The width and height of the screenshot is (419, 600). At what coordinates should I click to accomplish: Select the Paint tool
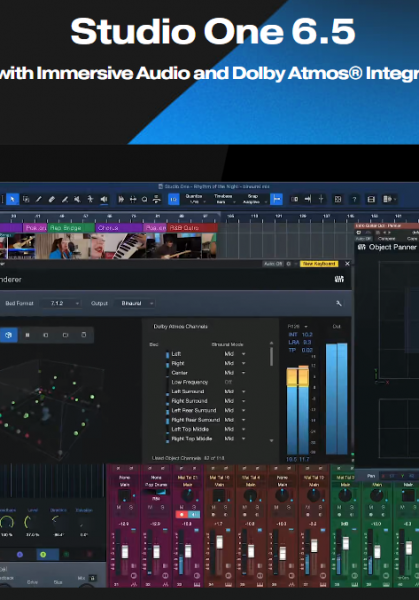click(x=65, y=199)
